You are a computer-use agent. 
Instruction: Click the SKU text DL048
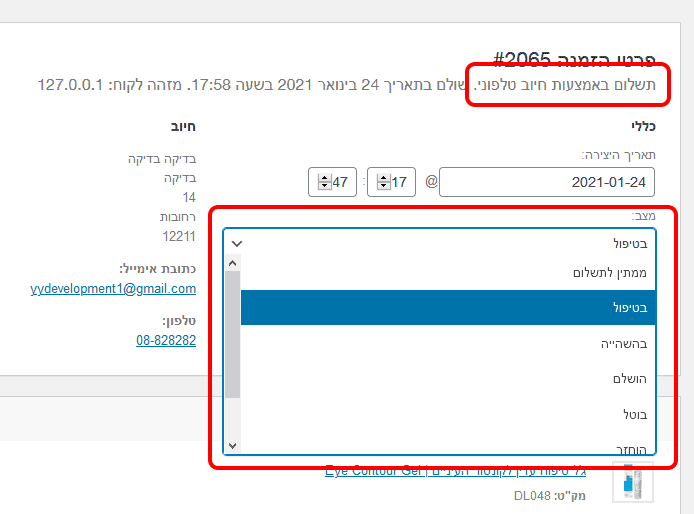pyautogui.click(x=532, y=496)
